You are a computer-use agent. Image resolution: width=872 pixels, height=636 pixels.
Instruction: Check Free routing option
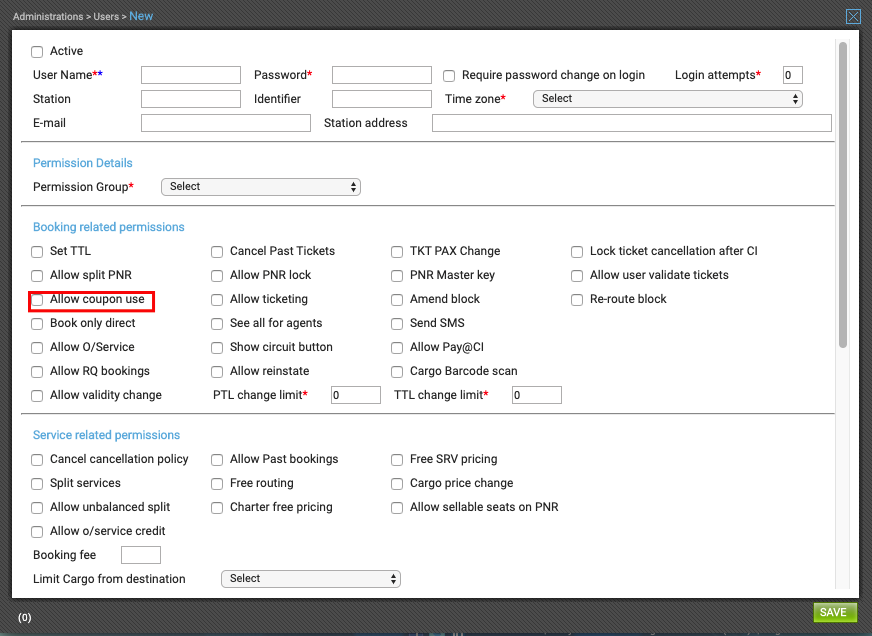coord(217,484)
